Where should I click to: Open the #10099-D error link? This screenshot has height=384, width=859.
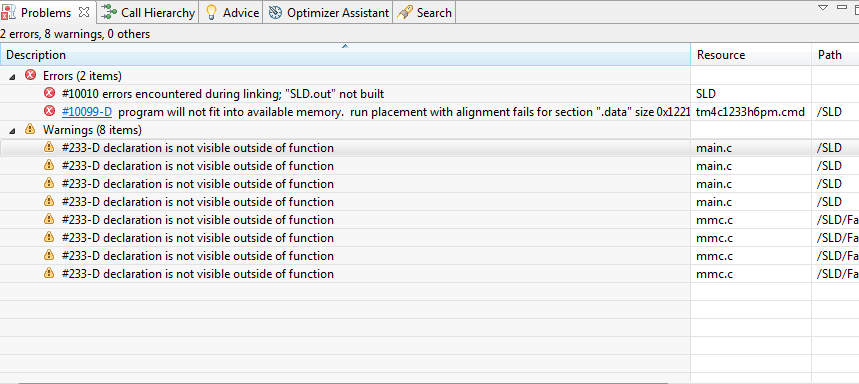(x=87, y=112)
